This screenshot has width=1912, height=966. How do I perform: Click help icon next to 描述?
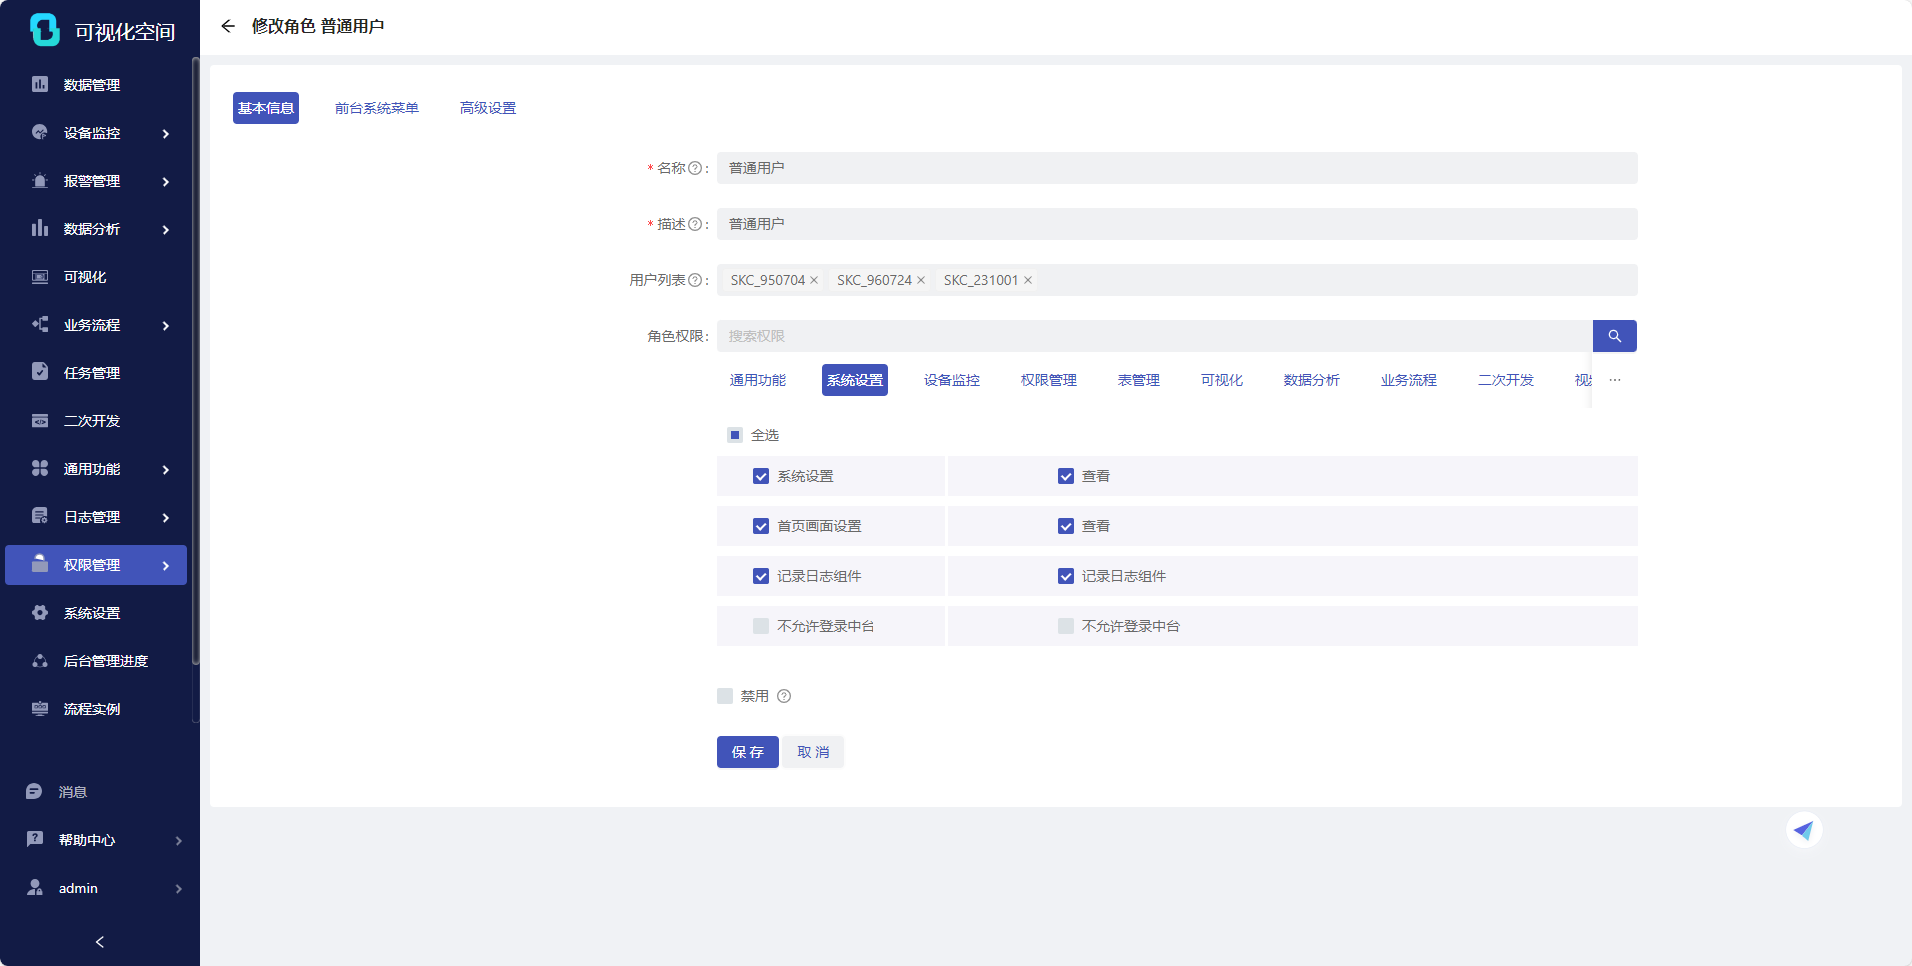(695, 224)
